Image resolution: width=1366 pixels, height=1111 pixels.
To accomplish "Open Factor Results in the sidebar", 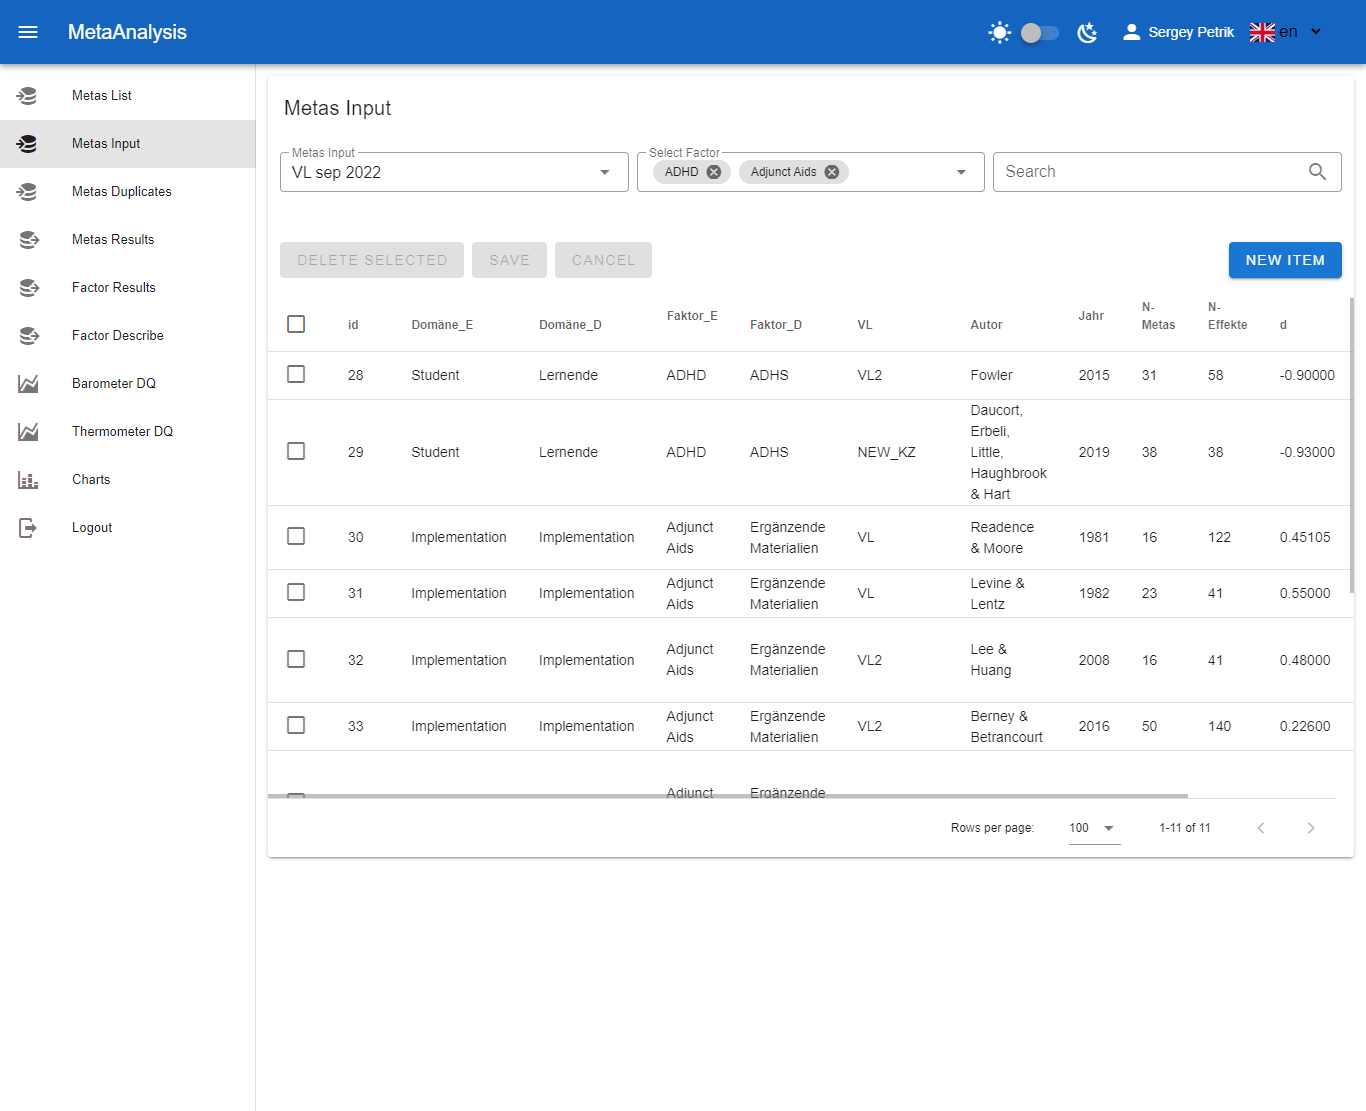I will coord(128,288).
